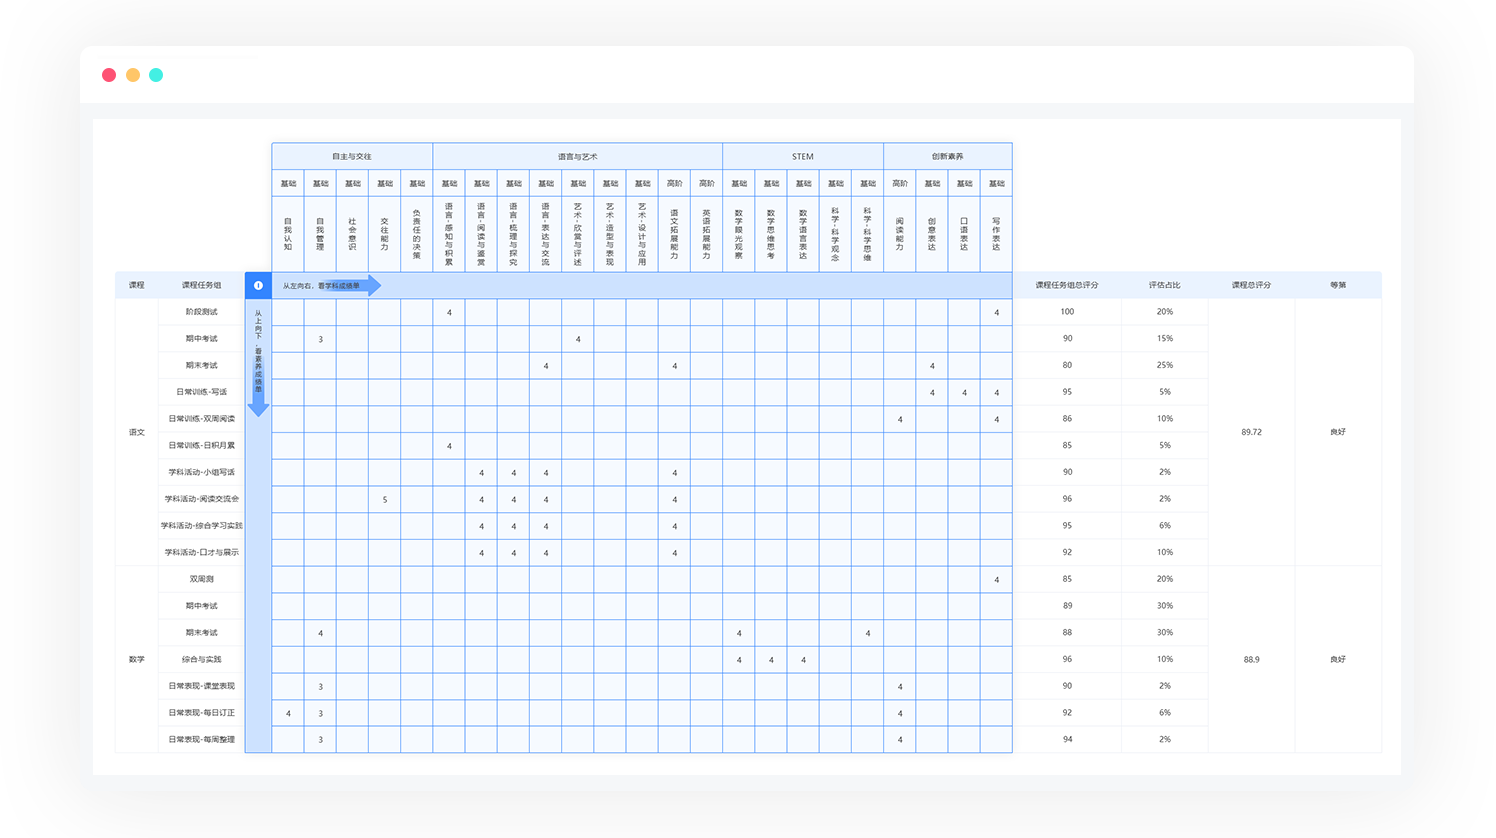
Task: Click the 交往能力 column header
Action: (x=385, y=234)
